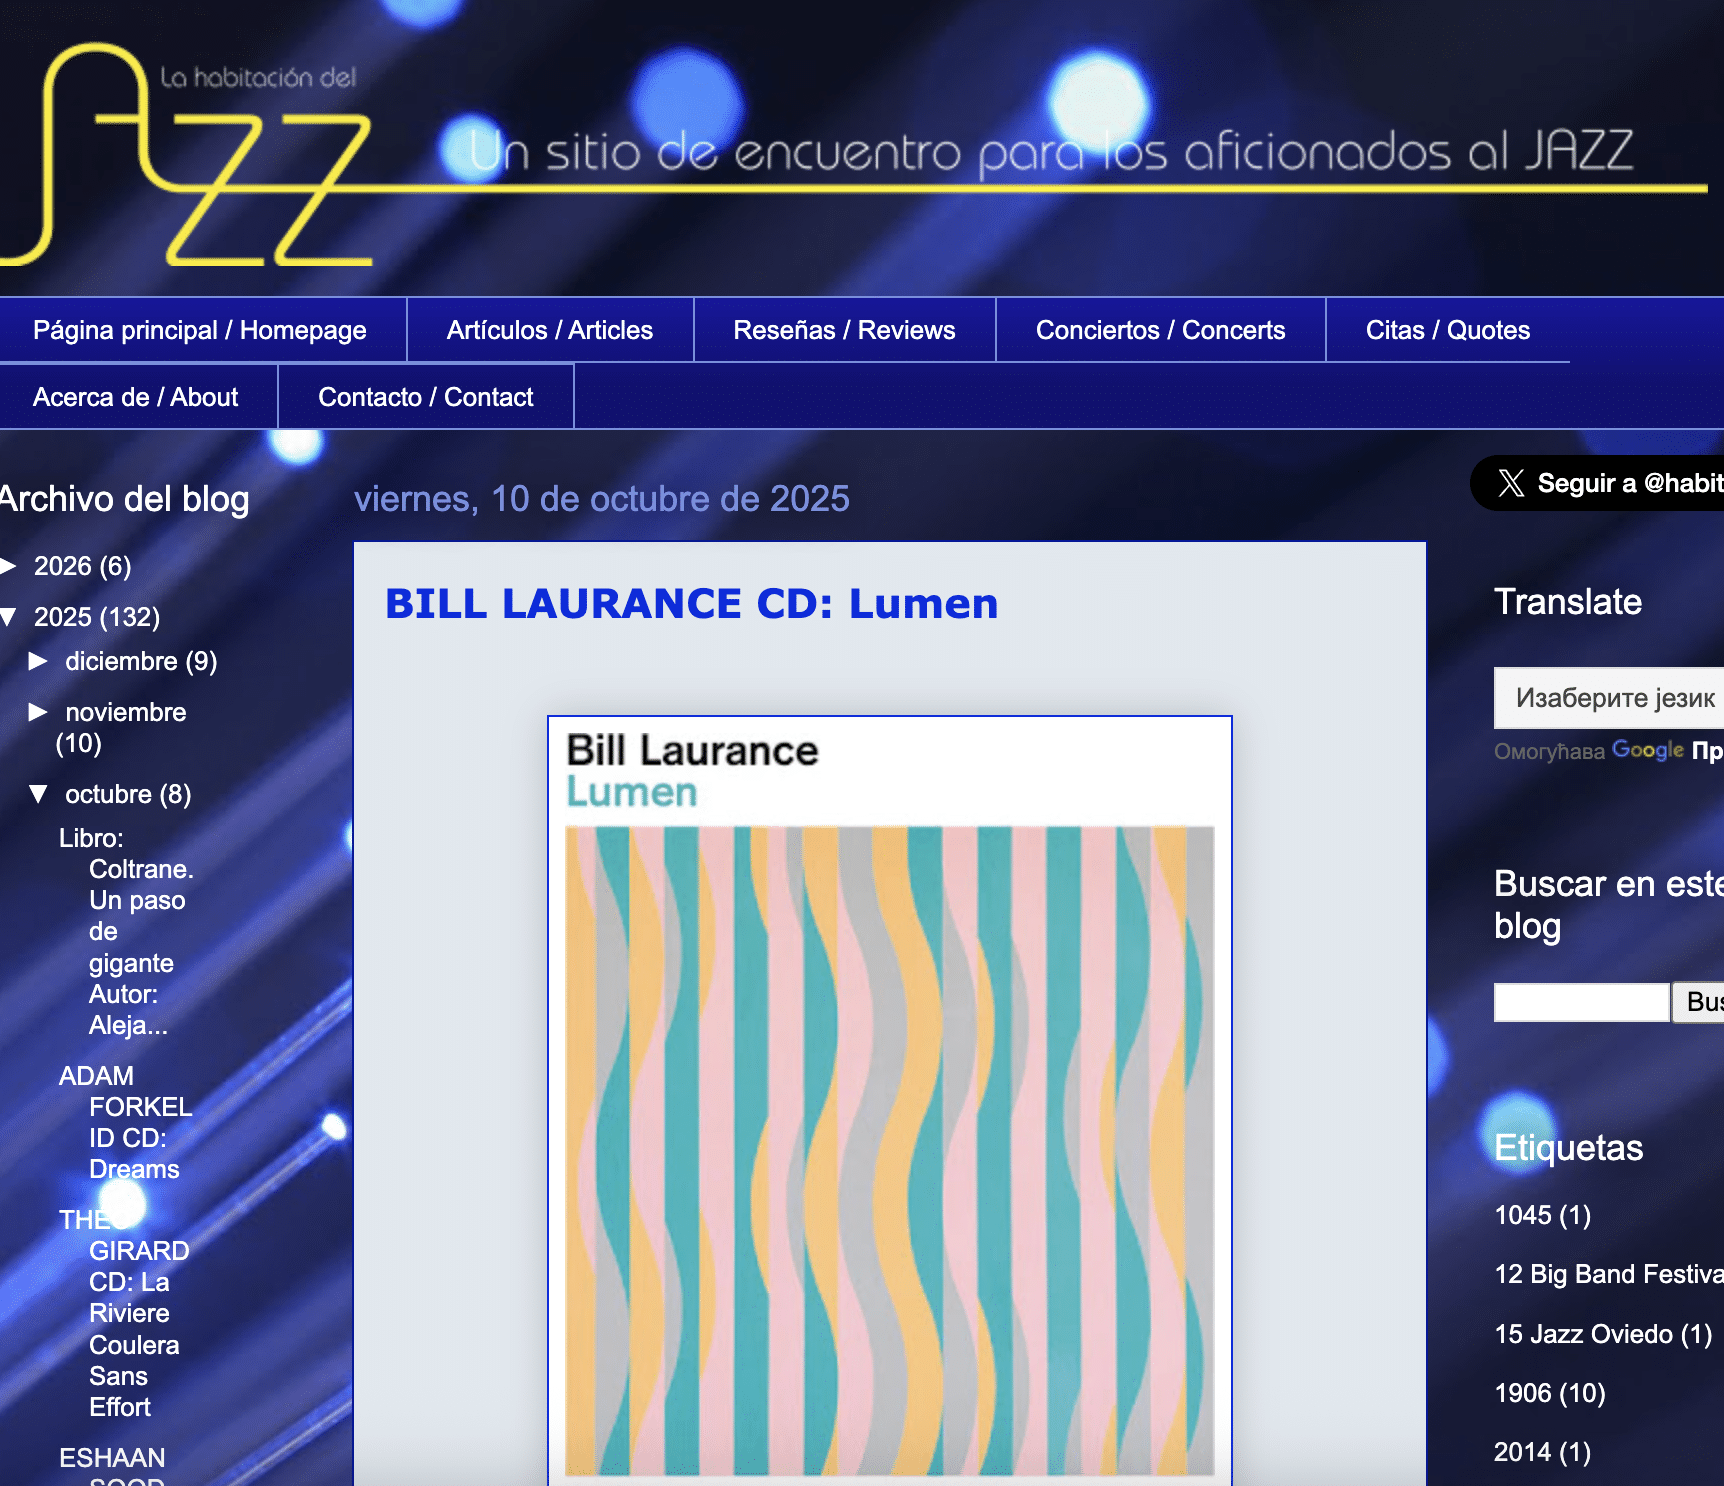Open the Citas / Quotes page
The height and width of the screenshot is (1486, 1724).
pos(1448,330)
